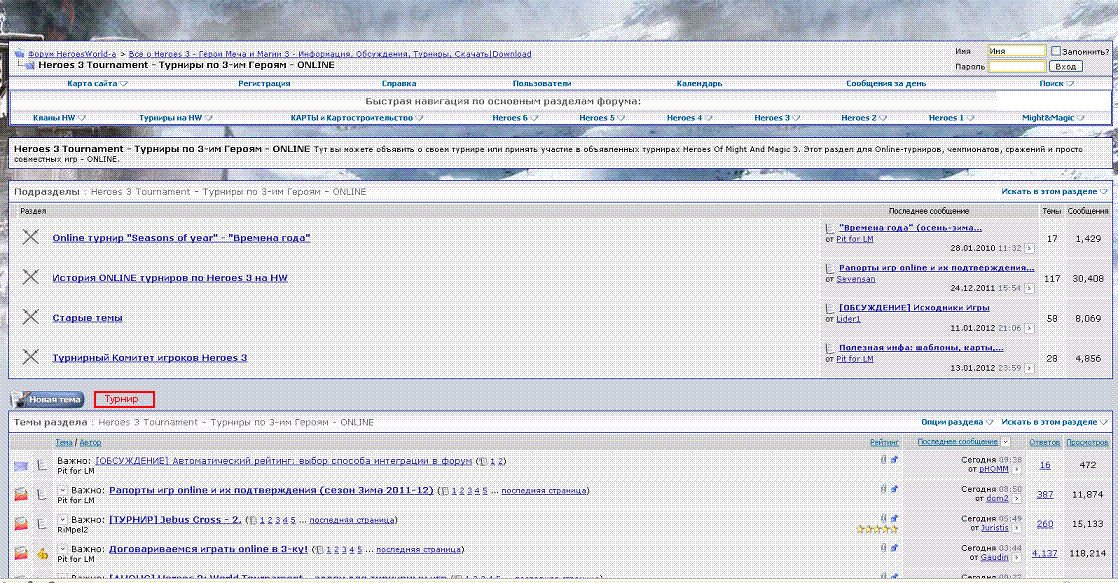Open Пользователи in the top menu
This screenshot has height=583, width=1118.
pyautogui.click(x=542, y=83)
